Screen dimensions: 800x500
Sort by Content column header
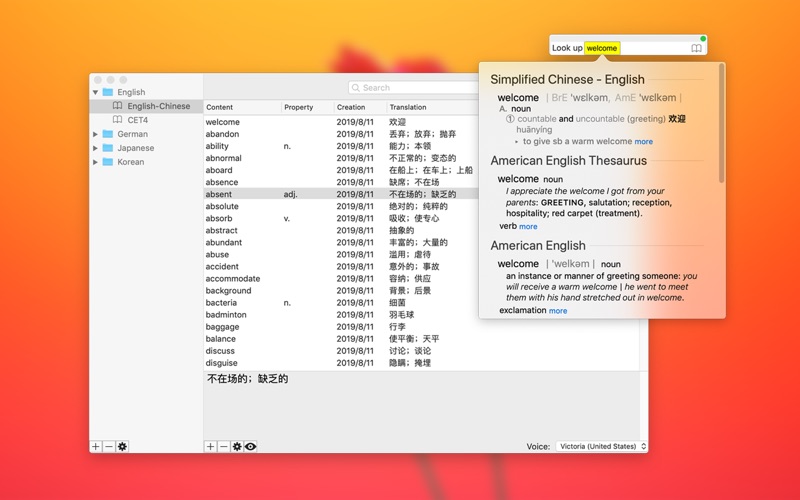pyautogui.click(x=242, y=107)
